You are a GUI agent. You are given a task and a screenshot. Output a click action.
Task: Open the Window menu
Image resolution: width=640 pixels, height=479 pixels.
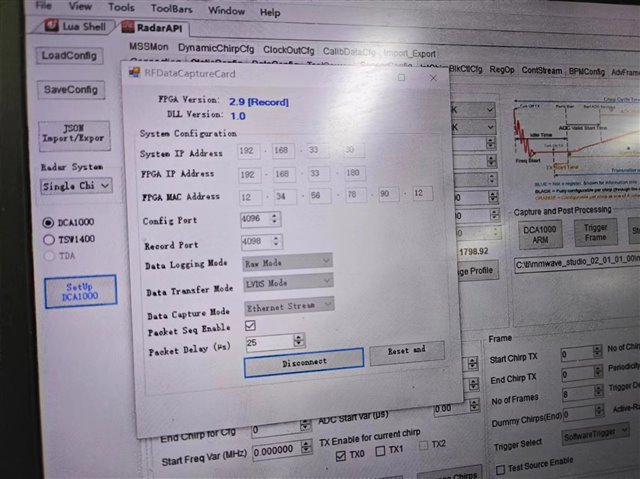coord(227,10)
